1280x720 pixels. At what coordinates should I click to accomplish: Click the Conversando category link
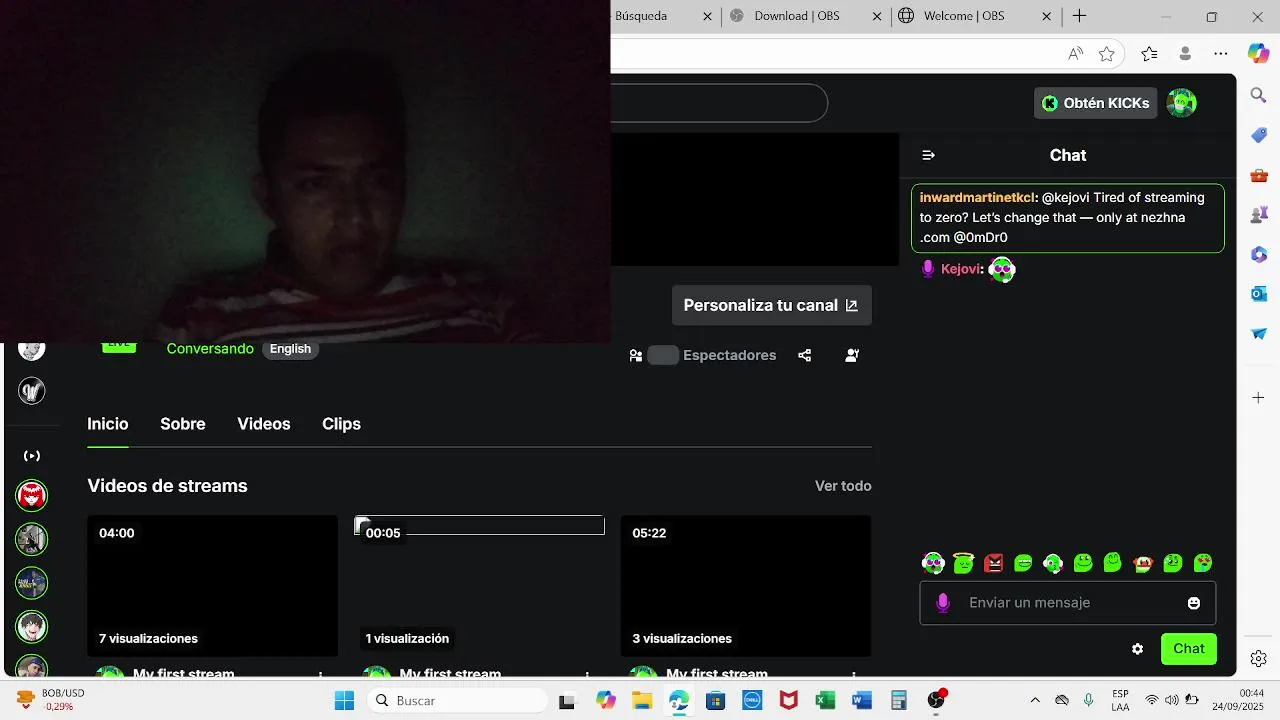[210, 349]
